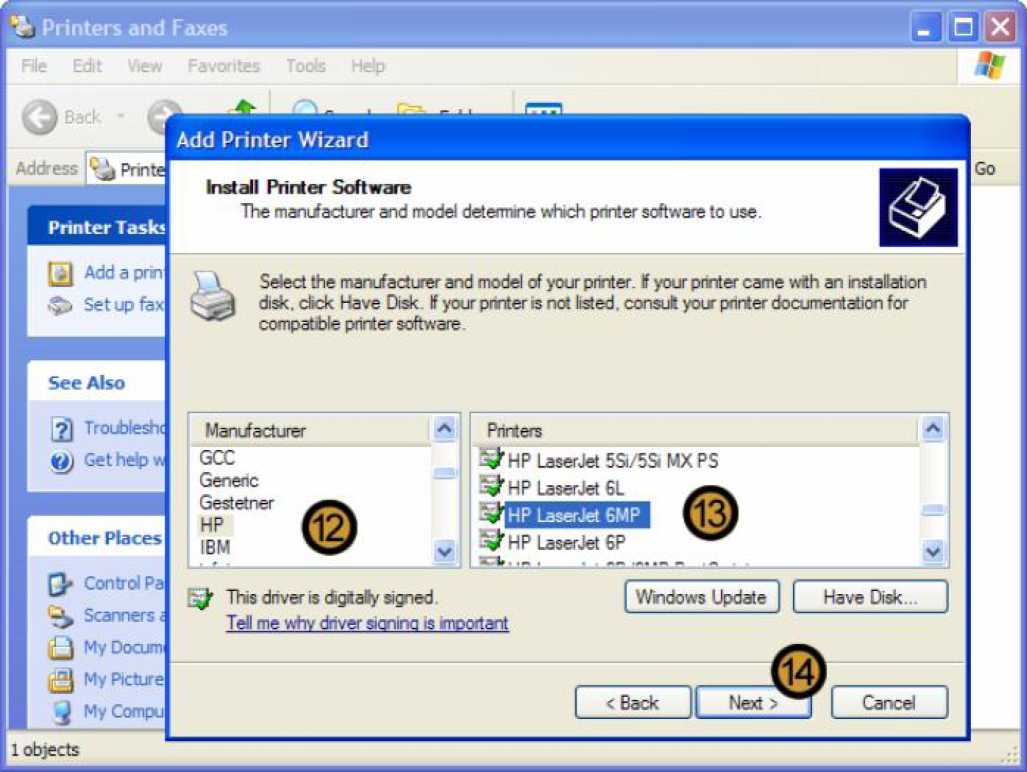The width and height of the screenshot is (1027, 772).
Task: Click the Printers column header
Action: (x=696, y=430)
